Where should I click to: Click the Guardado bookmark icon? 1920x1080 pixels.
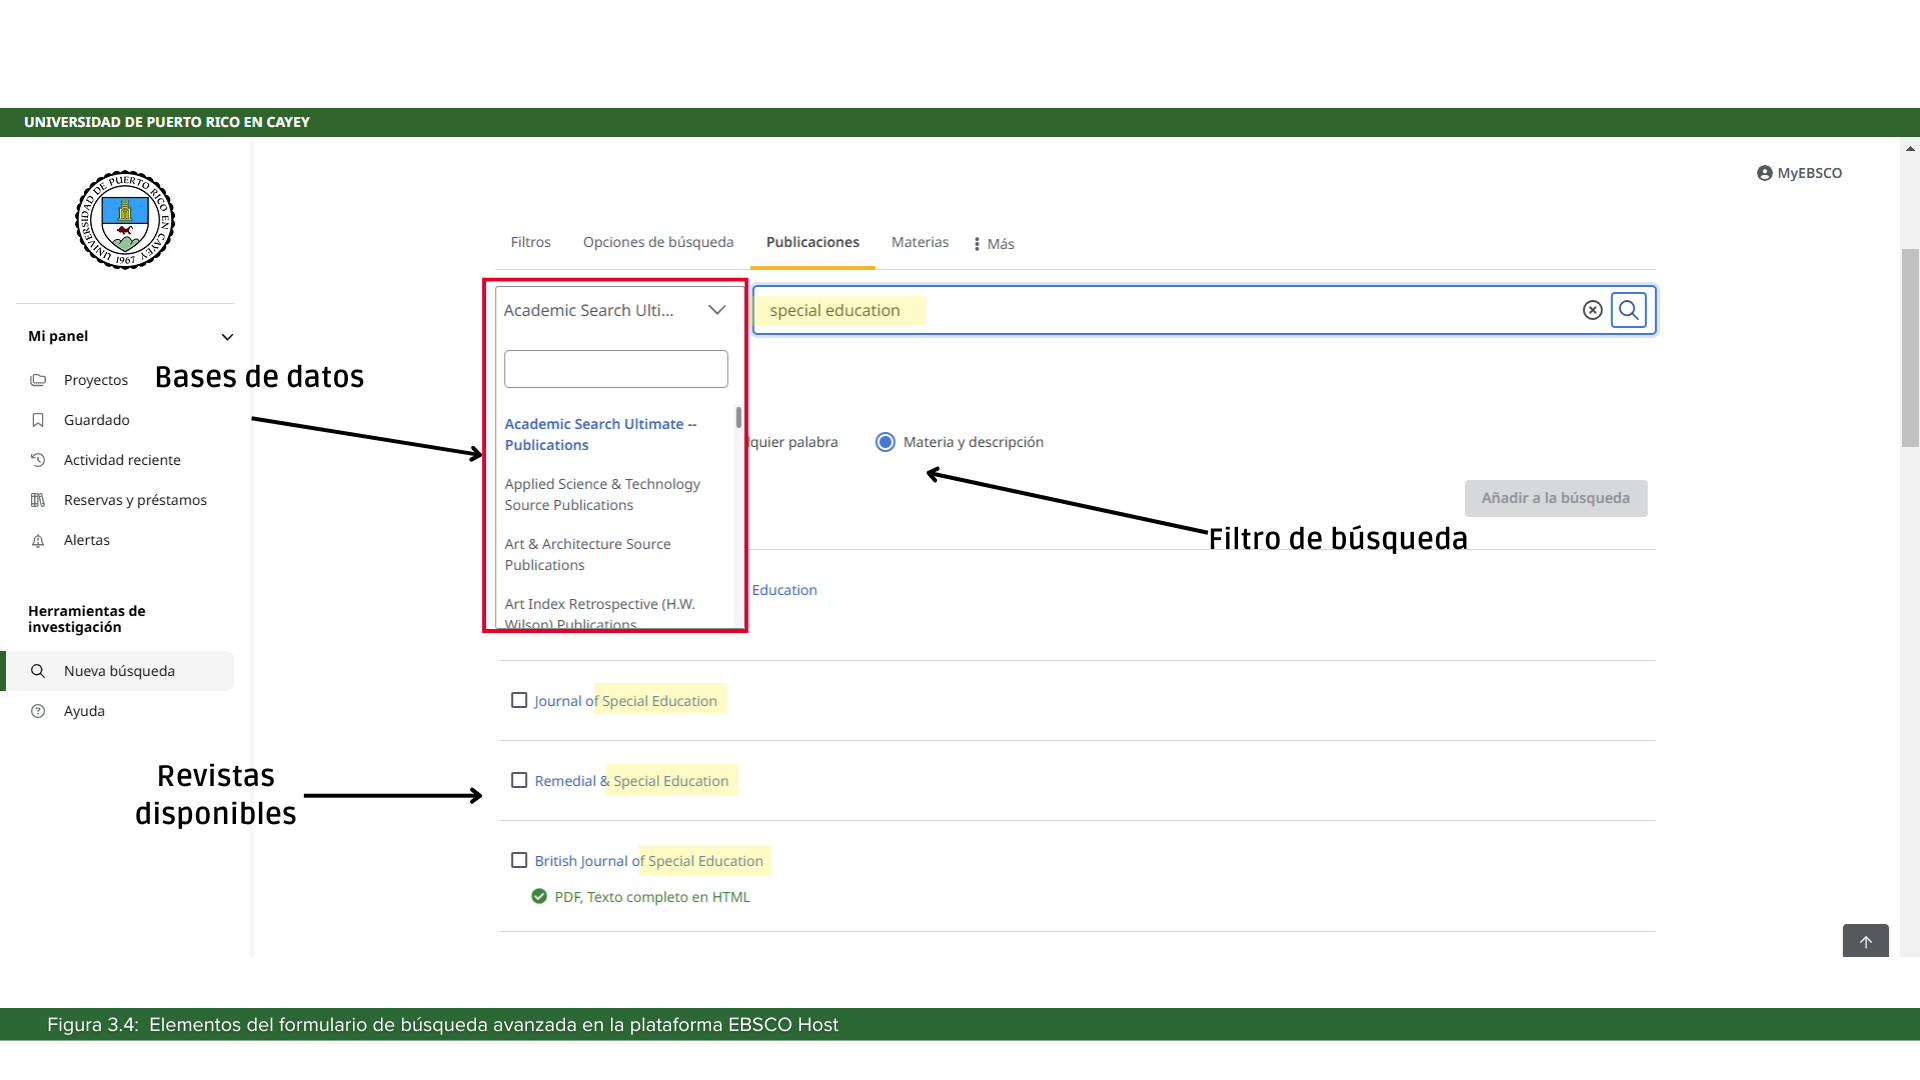pyautogui.click(x=38, y=420)
